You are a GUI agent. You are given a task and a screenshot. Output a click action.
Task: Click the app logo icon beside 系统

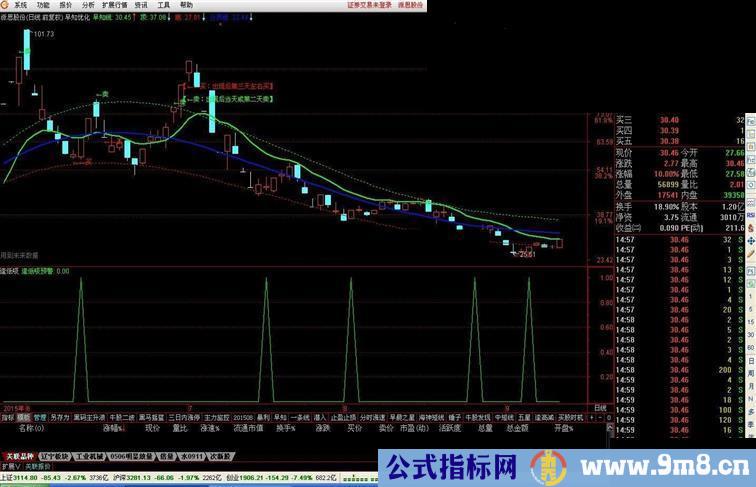[6, 5]
